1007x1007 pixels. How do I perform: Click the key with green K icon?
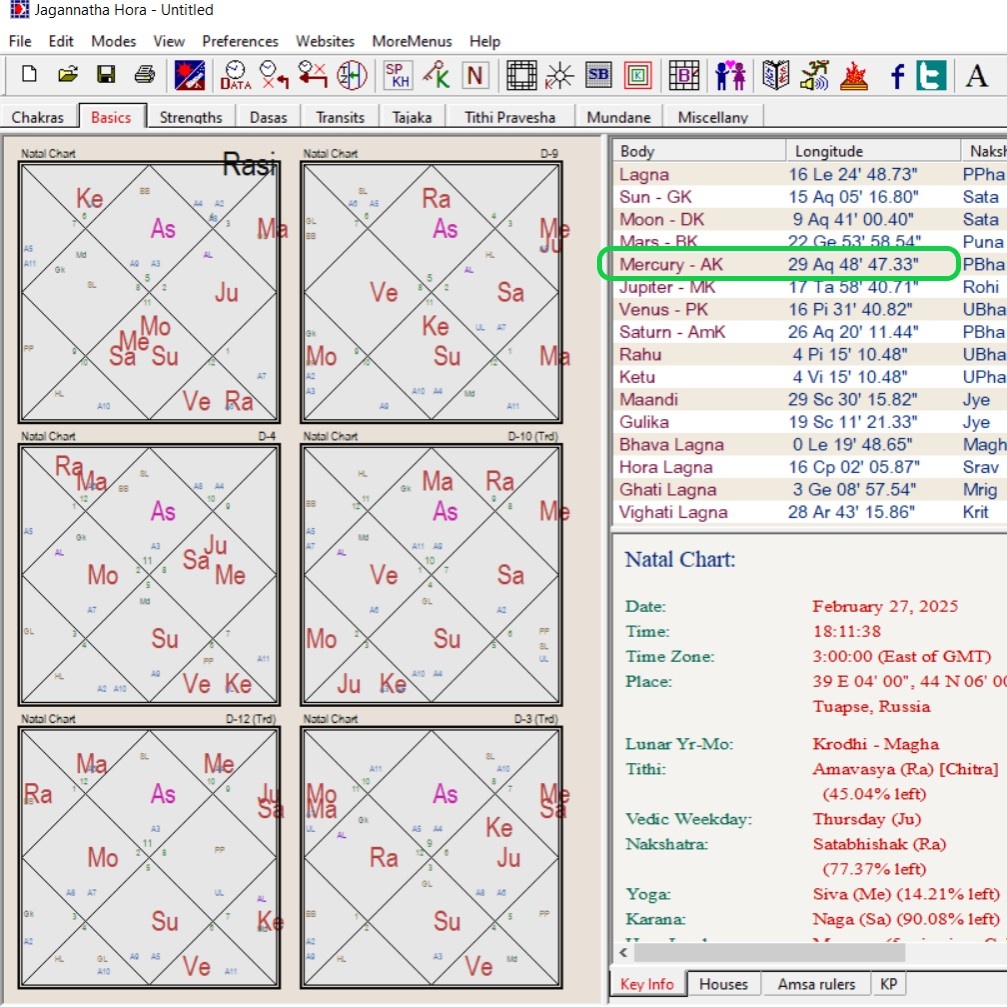pyautogui.click(x=436, y=75)
